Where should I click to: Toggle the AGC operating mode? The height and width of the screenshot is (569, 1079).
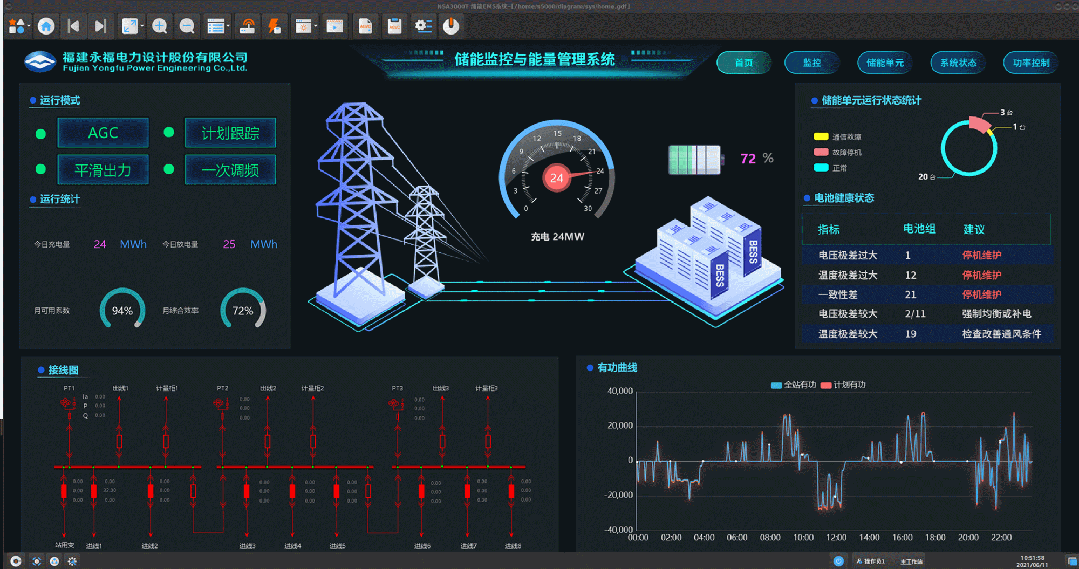pyautogui.click(x=103, y=133)
